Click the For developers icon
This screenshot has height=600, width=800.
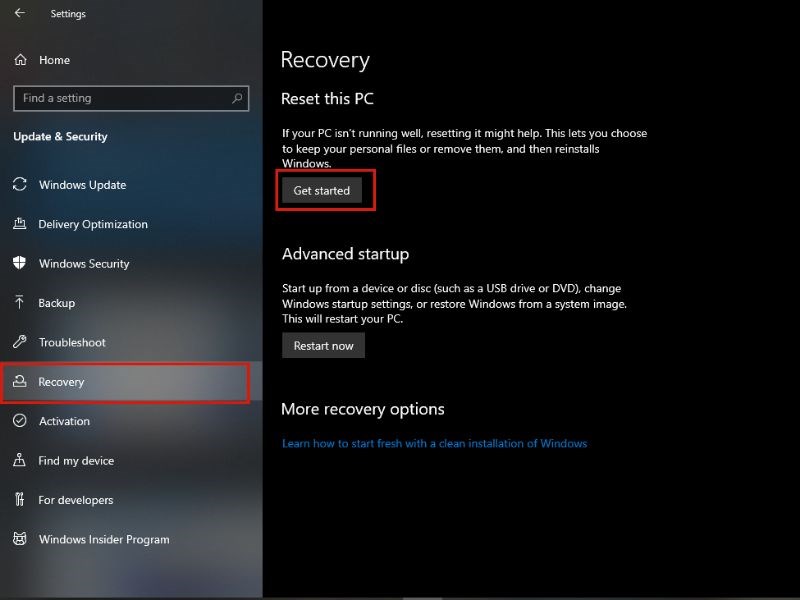19,500
